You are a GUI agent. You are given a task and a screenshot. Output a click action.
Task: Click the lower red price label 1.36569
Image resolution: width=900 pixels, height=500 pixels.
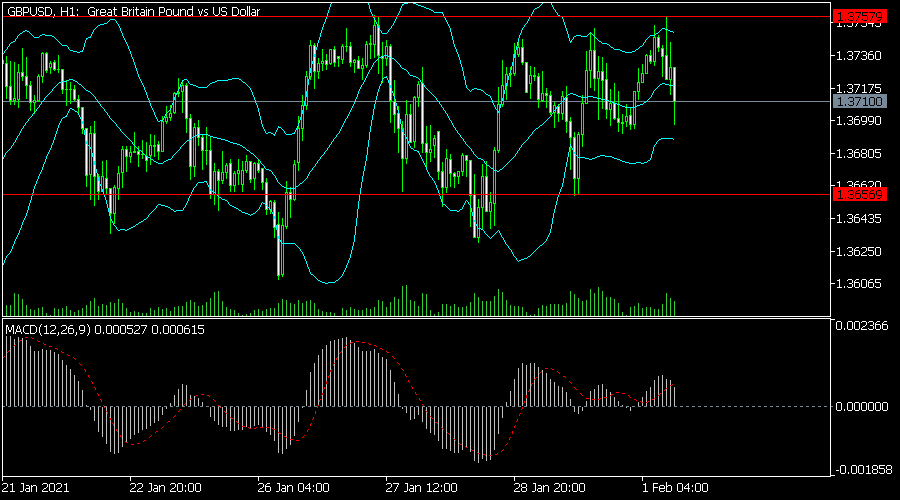(858, 194)
